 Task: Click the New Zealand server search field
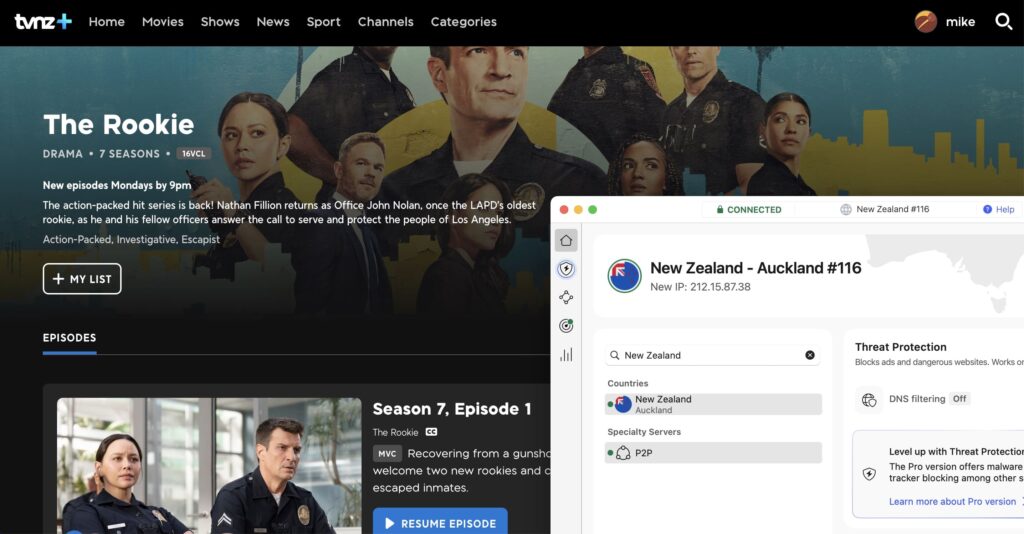[712, 355]
